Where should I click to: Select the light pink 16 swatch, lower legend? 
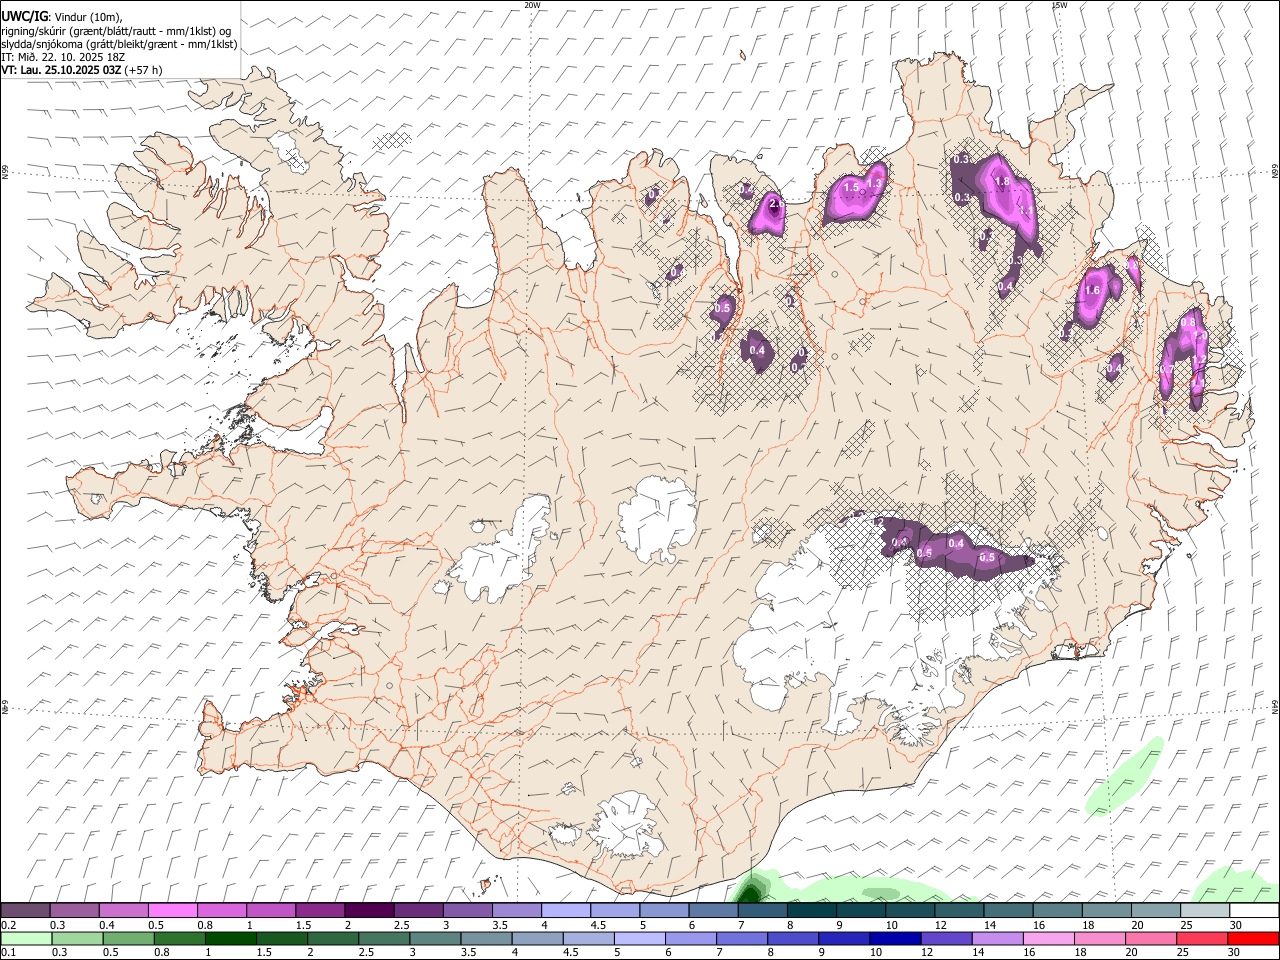[x=1048, y=939]
